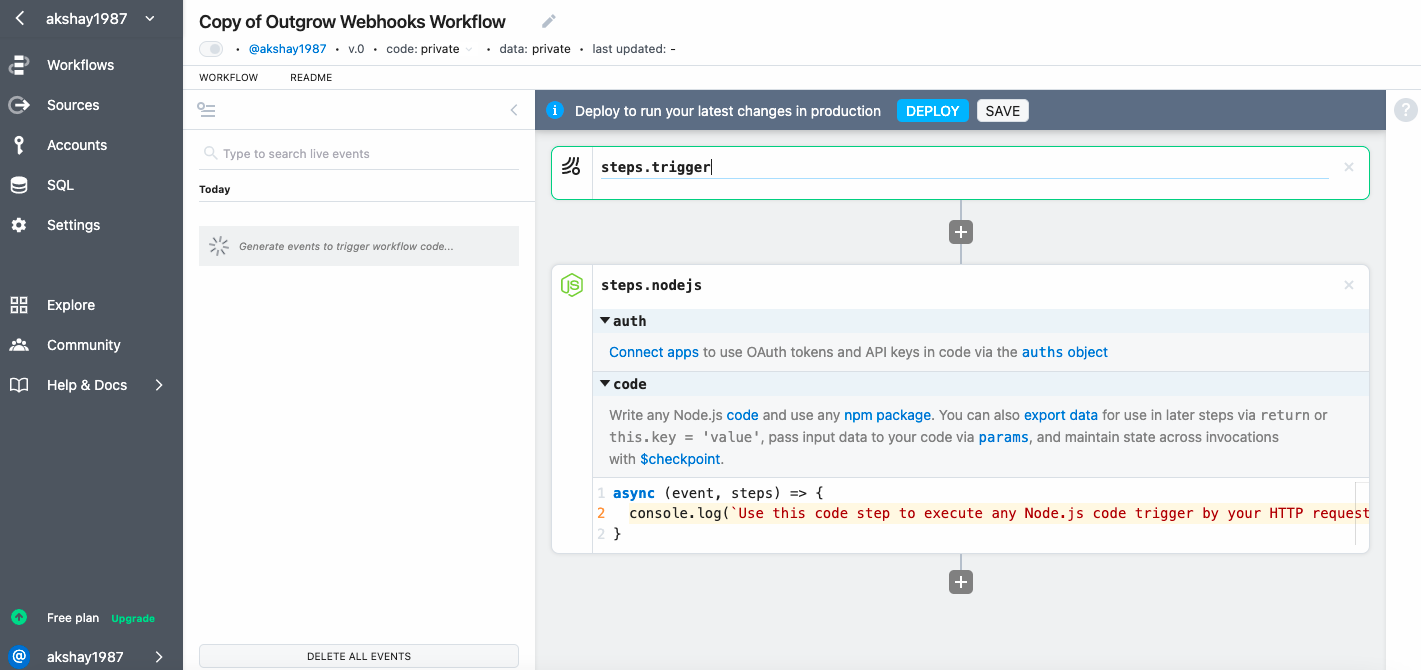Click the Settings gear icon
The height and width of the screenshot is (670, 1421).
tap(19, 225)
